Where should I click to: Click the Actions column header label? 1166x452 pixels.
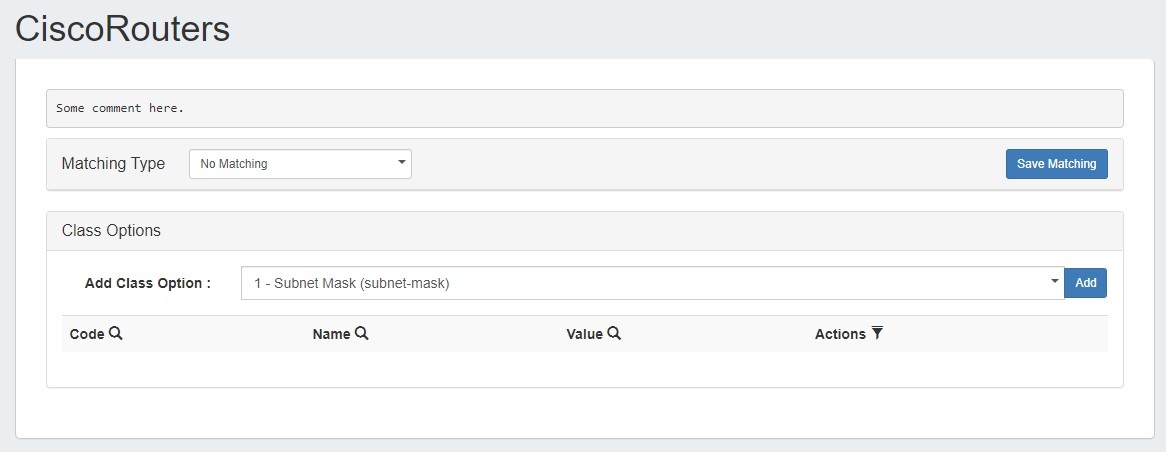click(x=840, y=334)
